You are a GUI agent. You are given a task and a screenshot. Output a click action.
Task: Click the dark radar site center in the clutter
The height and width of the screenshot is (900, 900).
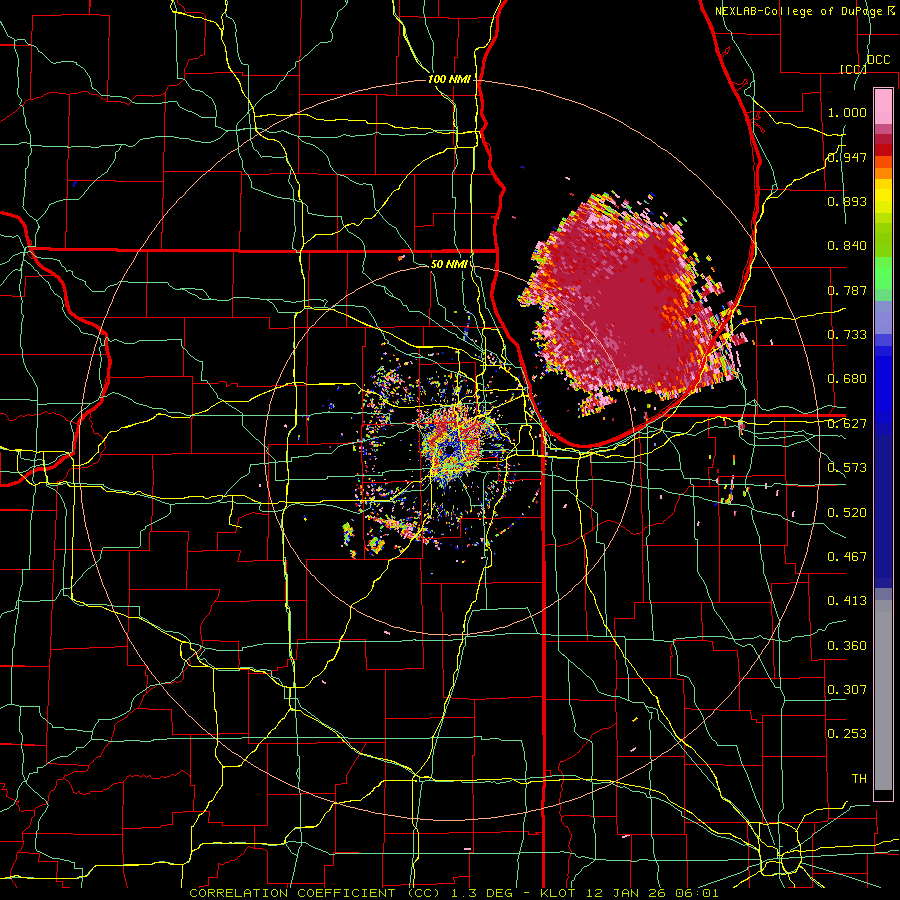(x=449, y=452)
